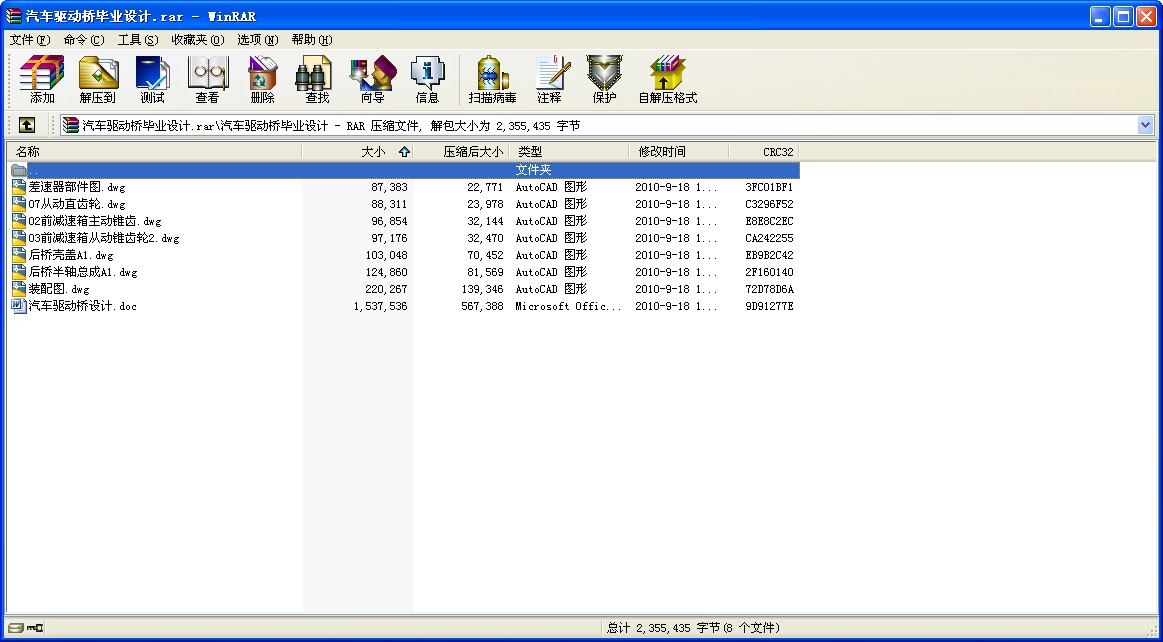The image size is (1163, 642).
Task: Open the 选项(N) menu
Action: point(257,40)
